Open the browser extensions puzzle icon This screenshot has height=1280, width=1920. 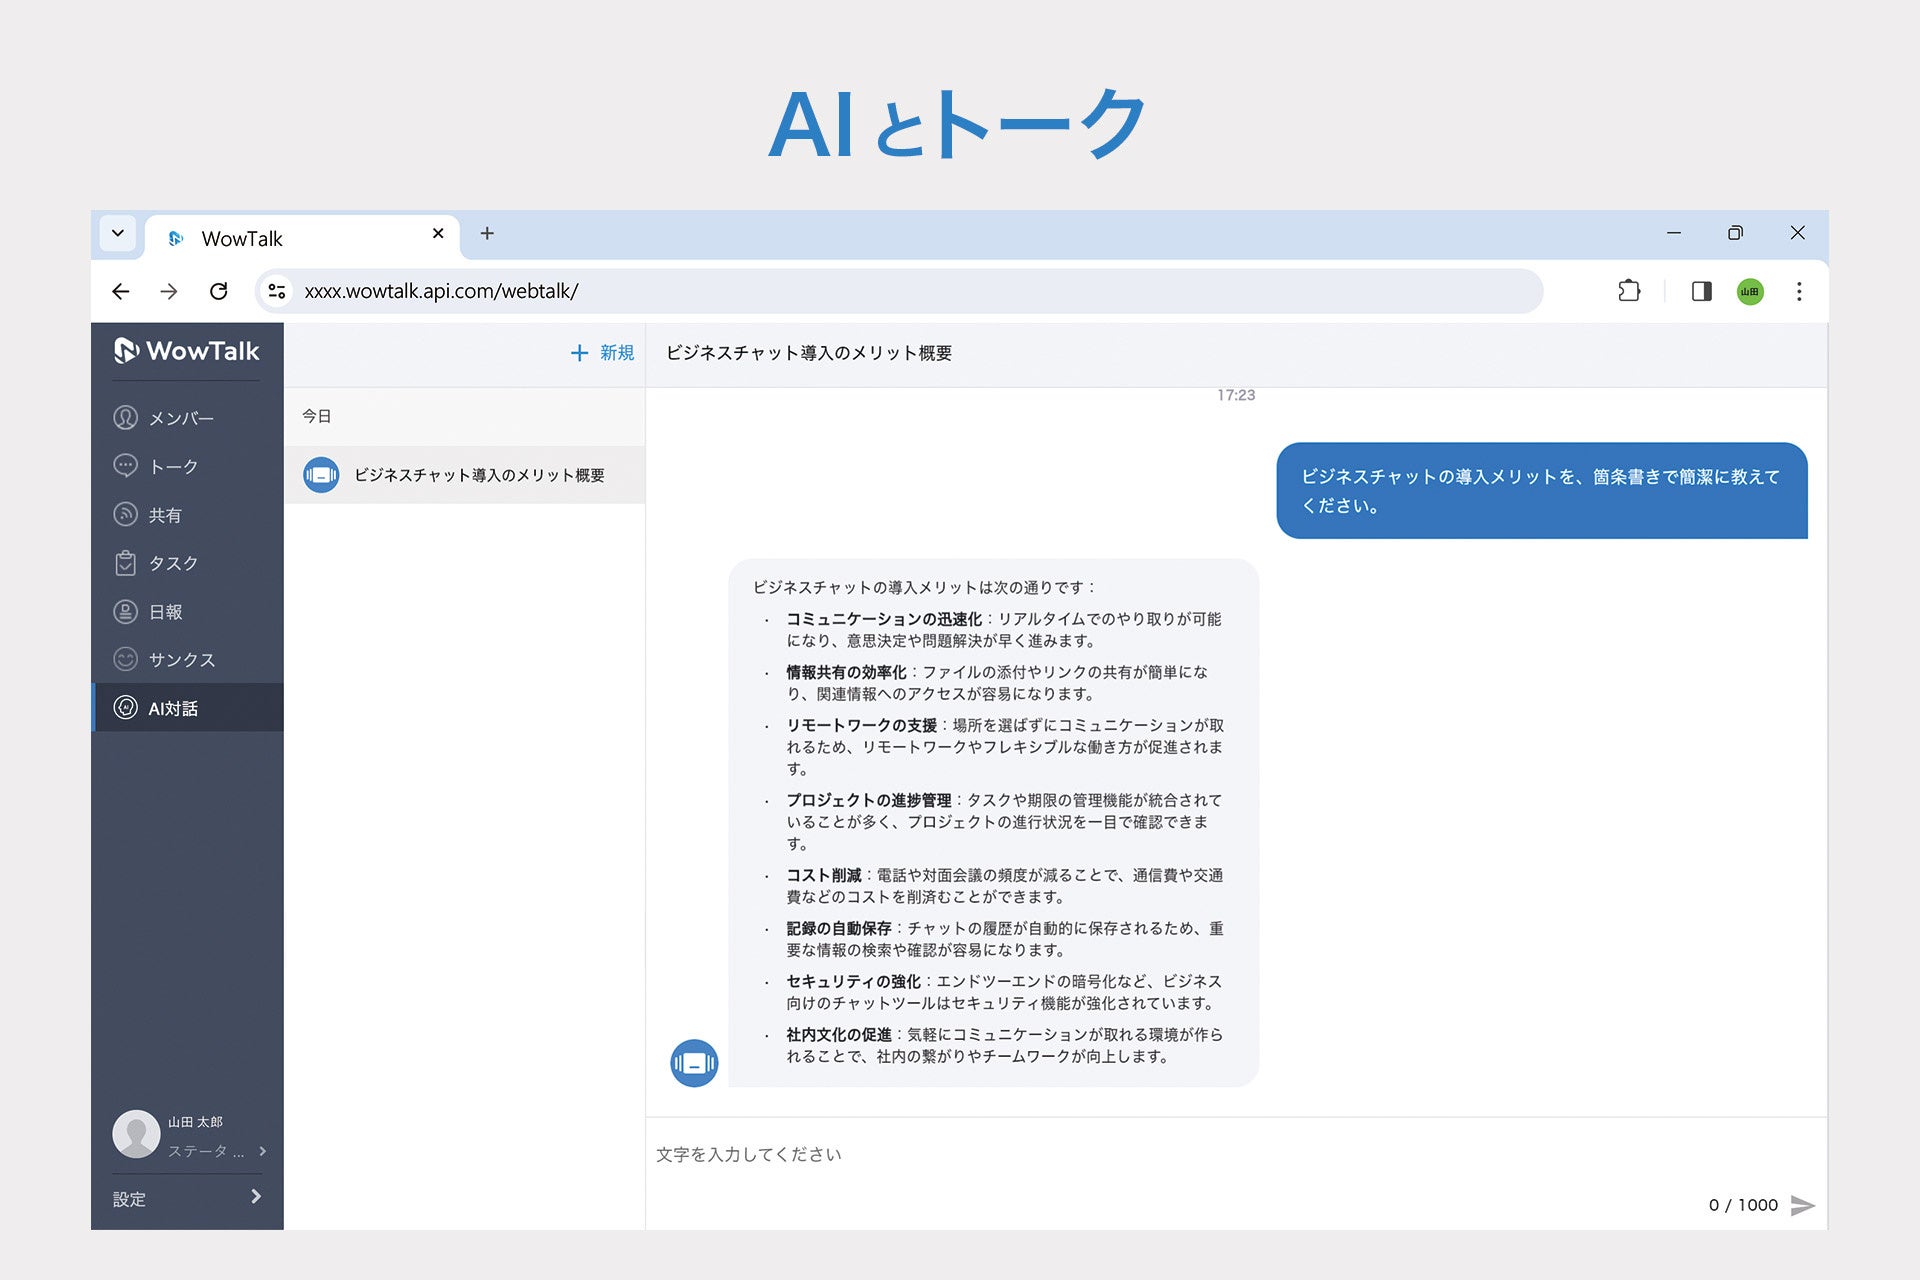(1629, 291)
